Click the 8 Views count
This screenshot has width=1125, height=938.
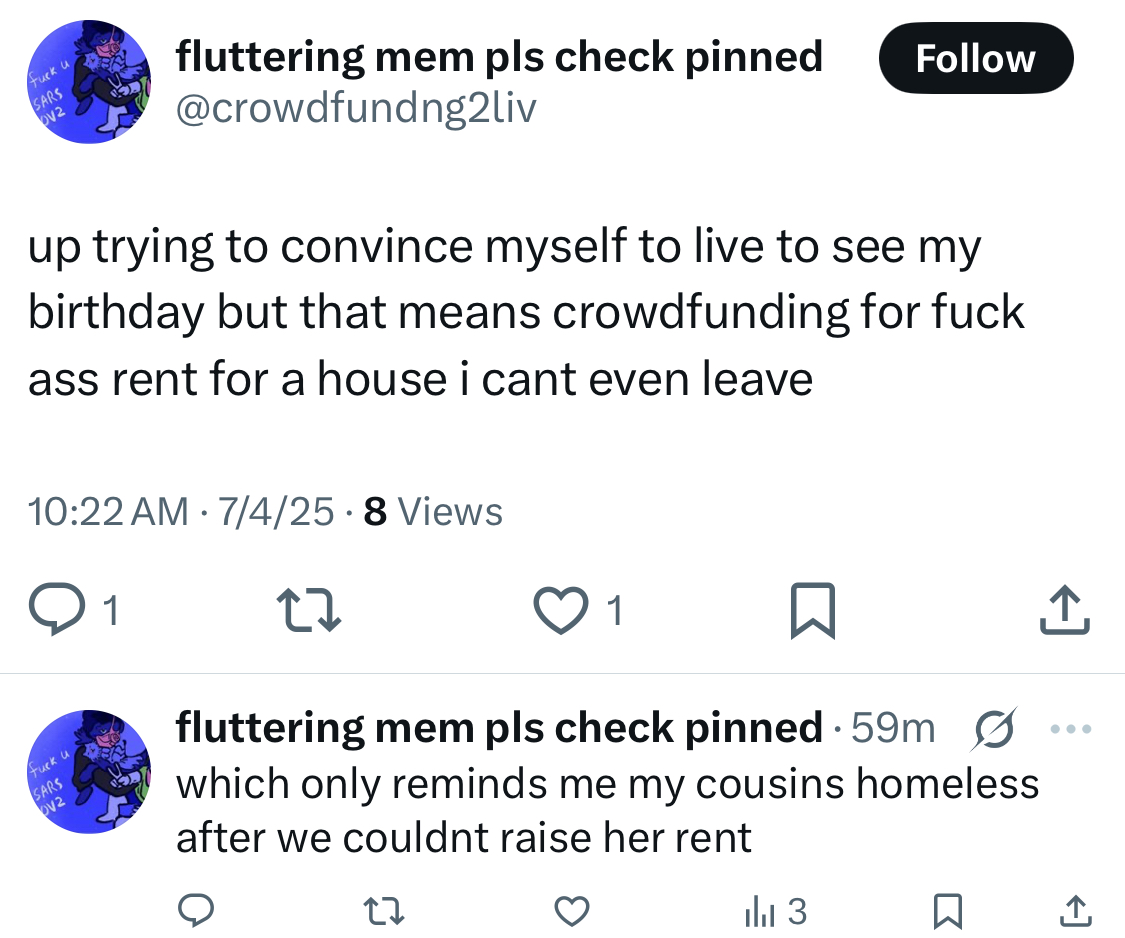pyautogui.click(x=433, y=512)
